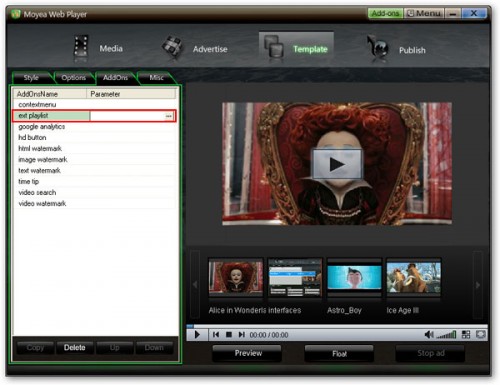Click the Delete button

pos(74,348)
